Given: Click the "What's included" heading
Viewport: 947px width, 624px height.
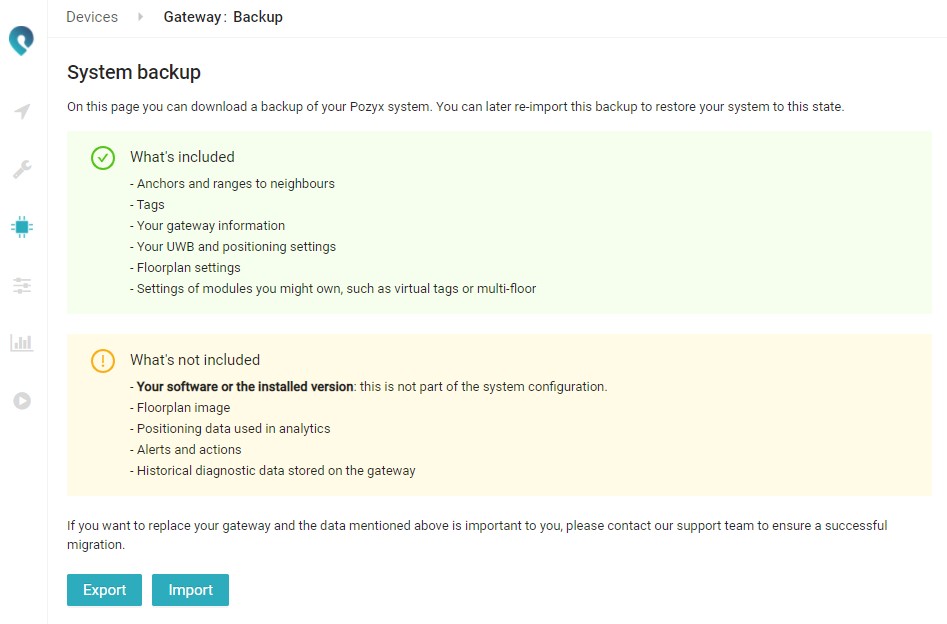Looking at the screenshot, I should [x=182, y=157].
